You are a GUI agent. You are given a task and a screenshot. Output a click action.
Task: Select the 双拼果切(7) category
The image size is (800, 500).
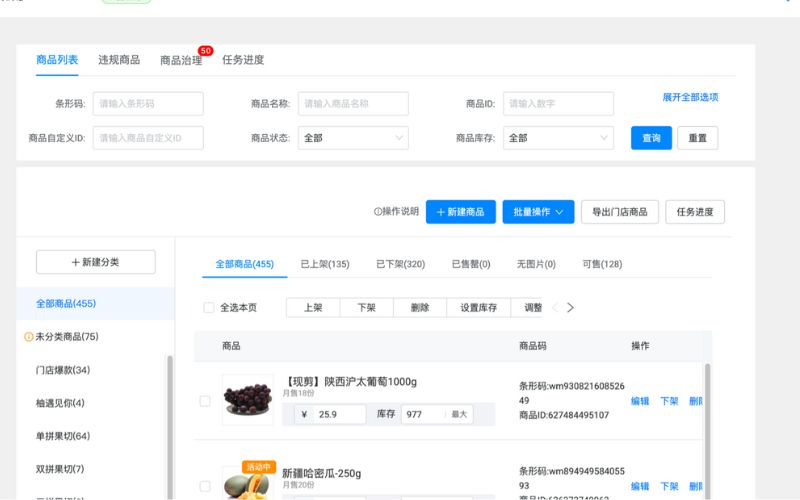[x=60, y=469]
